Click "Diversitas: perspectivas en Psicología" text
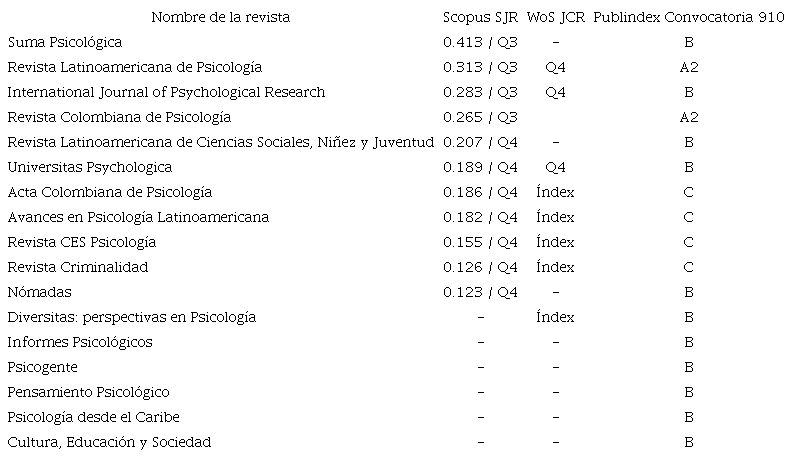 132,317
